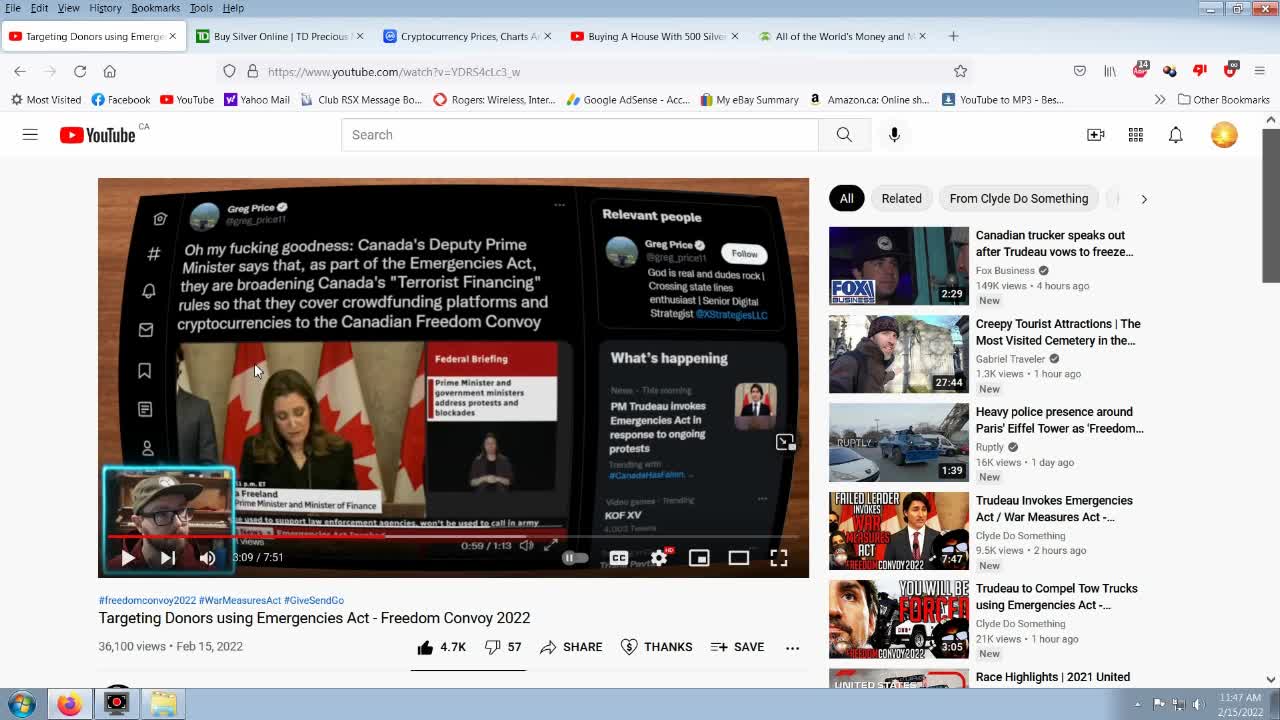This screenshot has height=720, width=1280.
Task: Show more filter chips with arrow
Action: [1144, 199]
